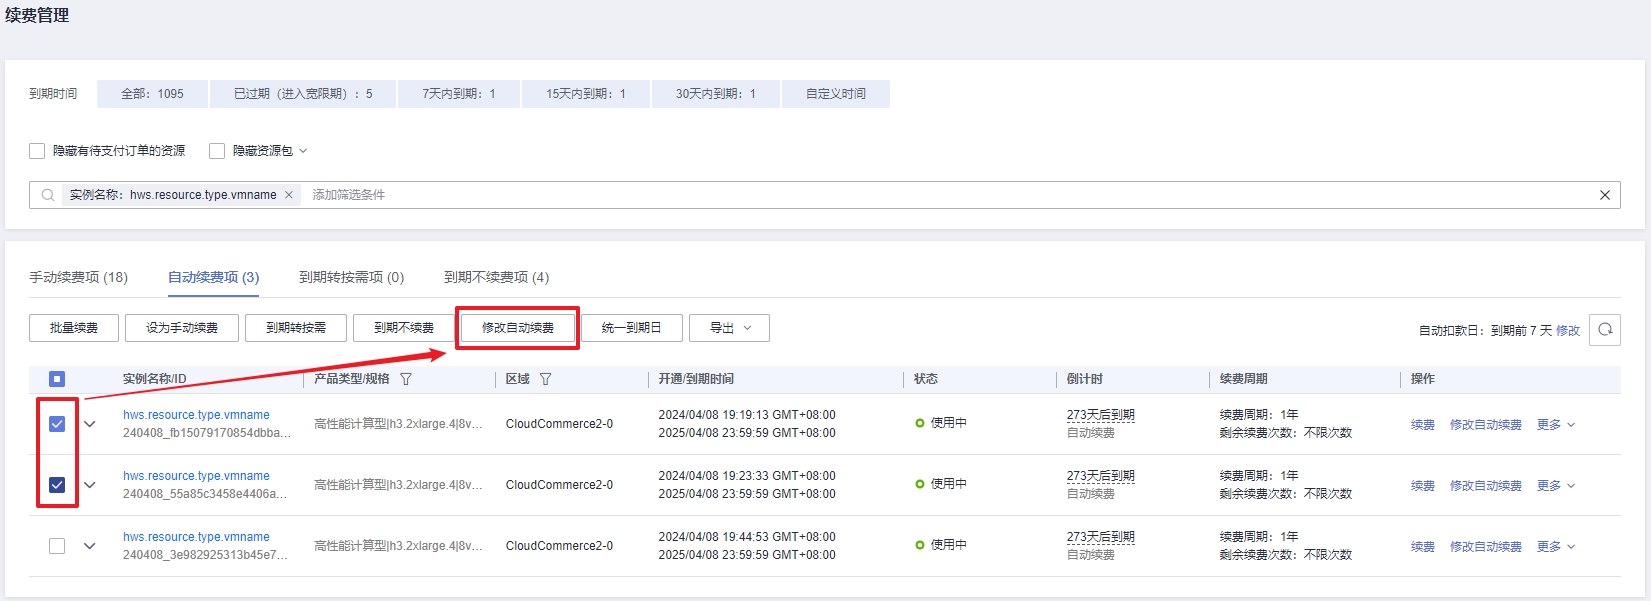This screenshot has height=601, width=1651.
Task: Clear the search bar with the X icon
Action: click(1604, 195)
